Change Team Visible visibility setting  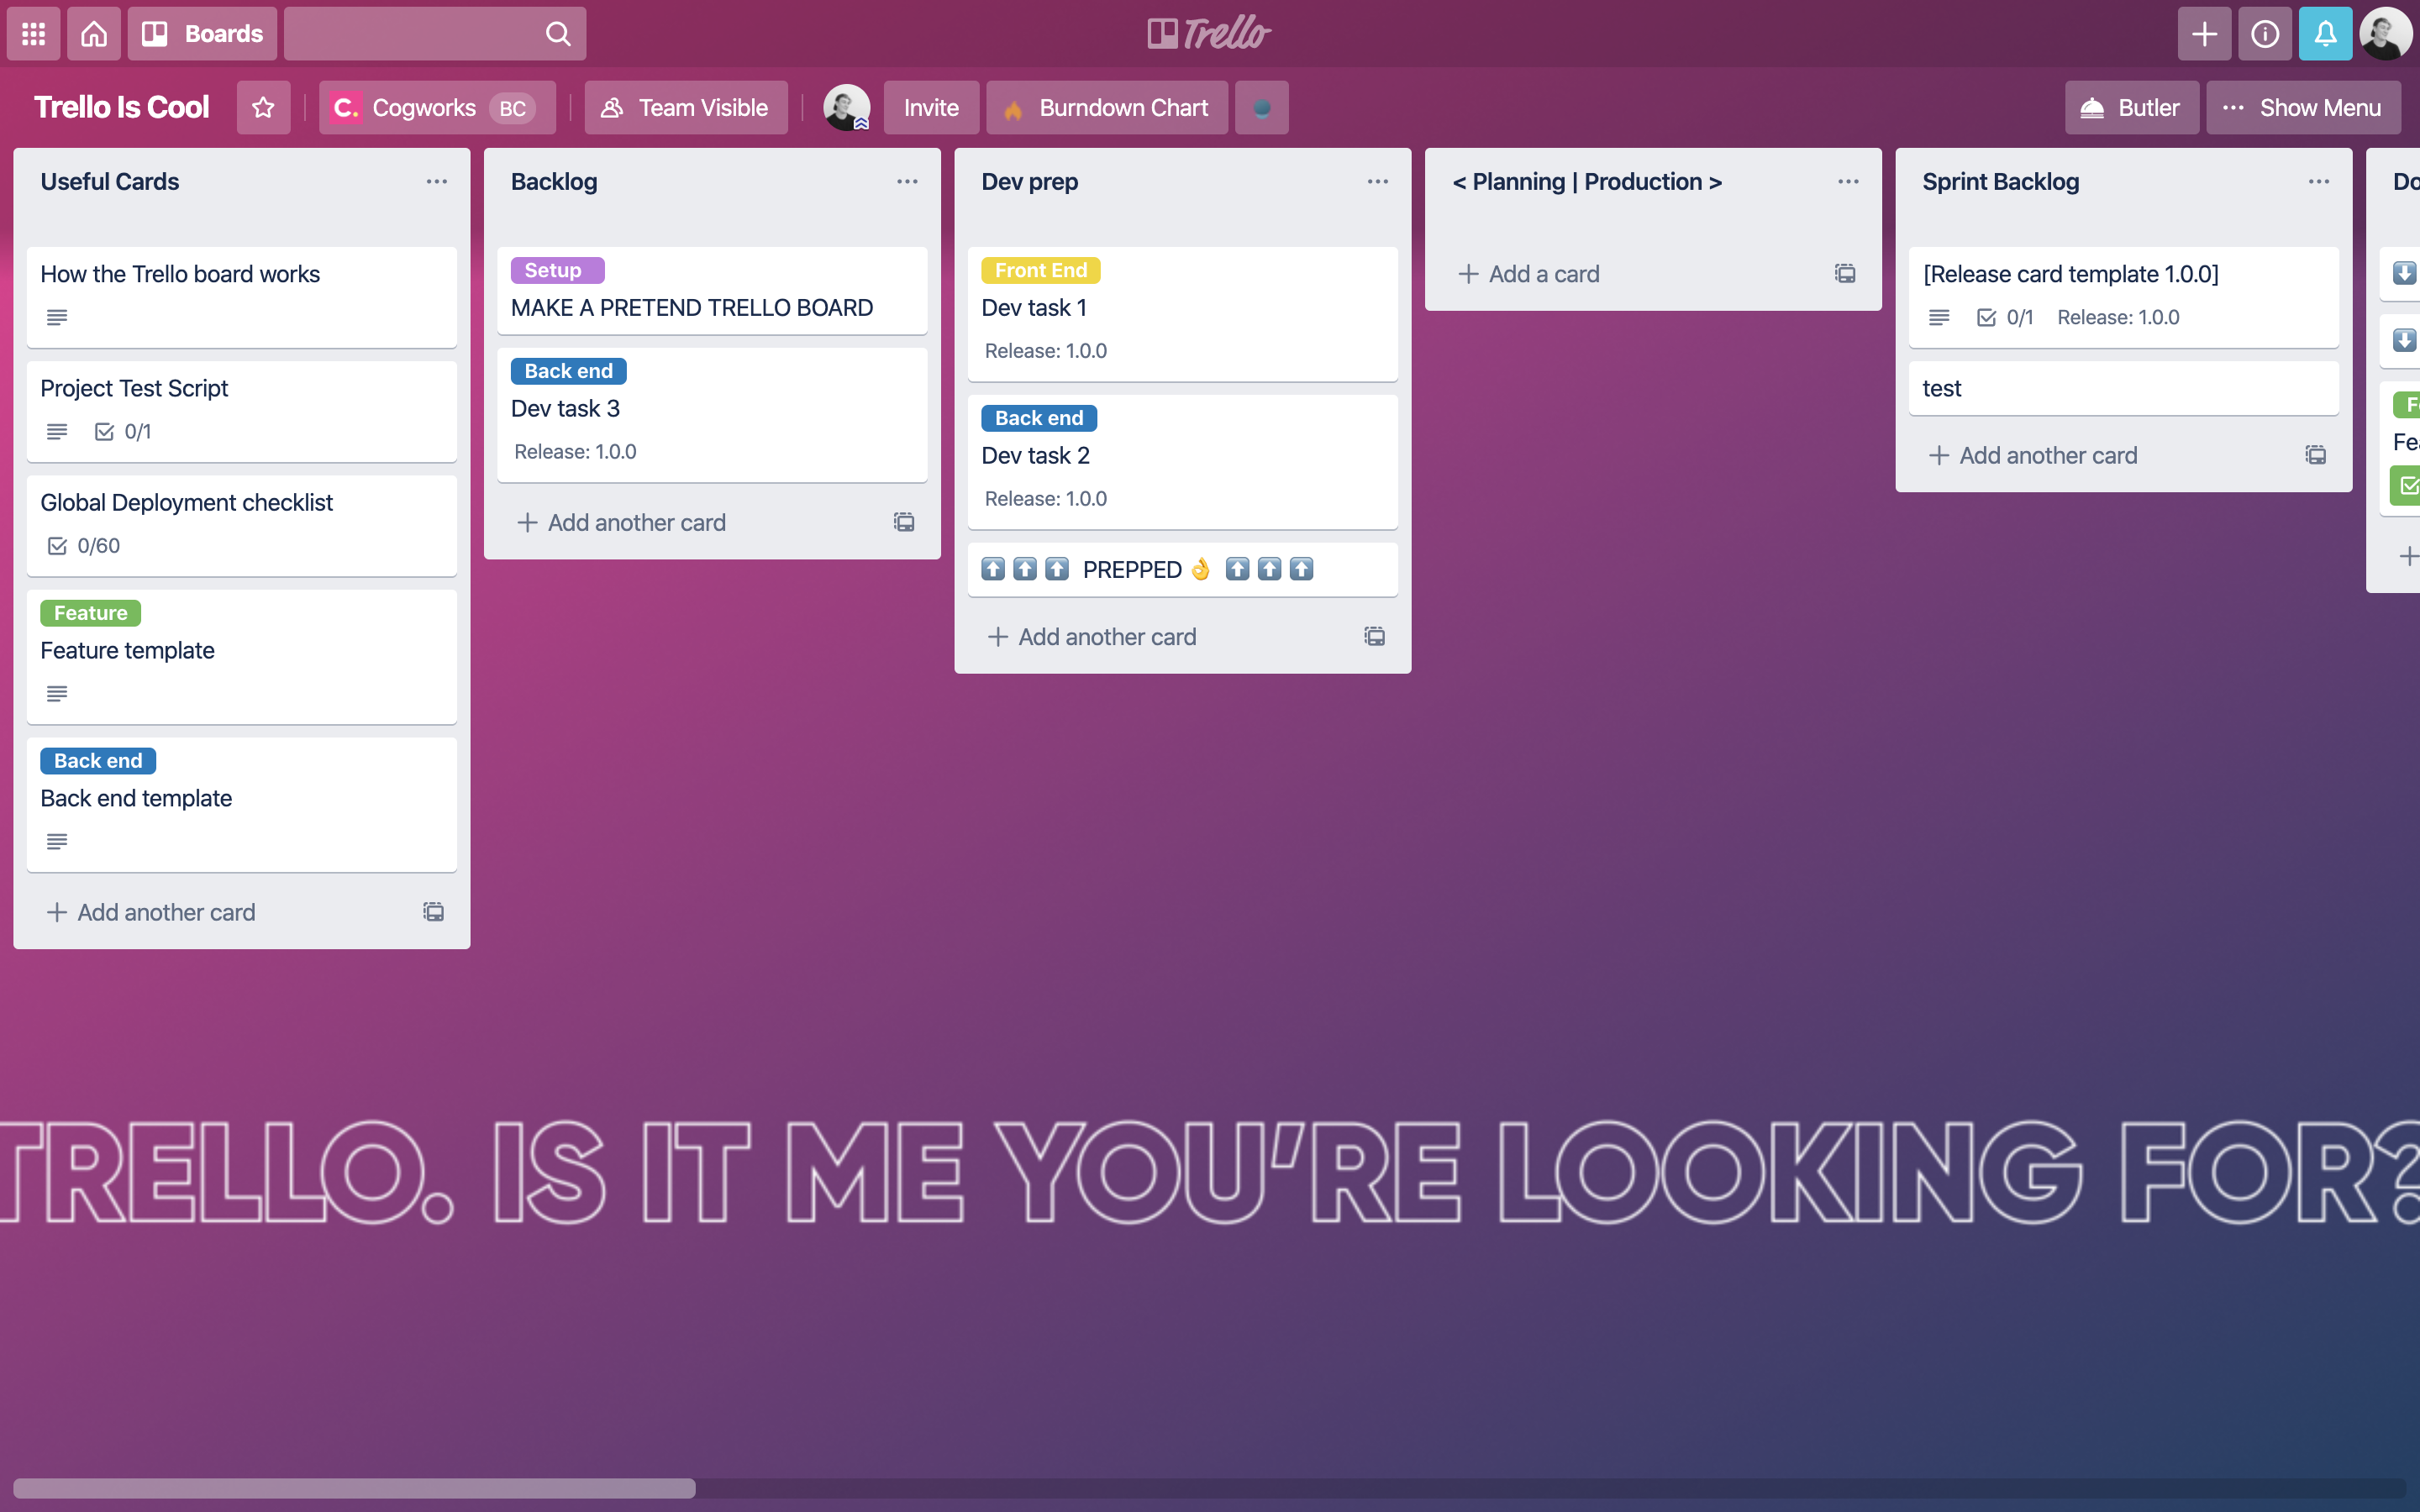[686, 107]
